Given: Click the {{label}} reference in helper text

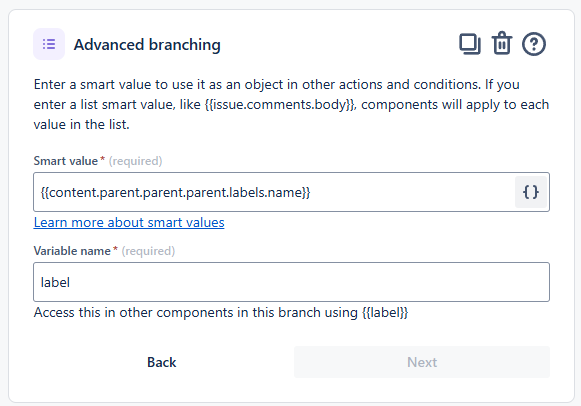Looking at the screenshot, I should (x=385, y=313).
